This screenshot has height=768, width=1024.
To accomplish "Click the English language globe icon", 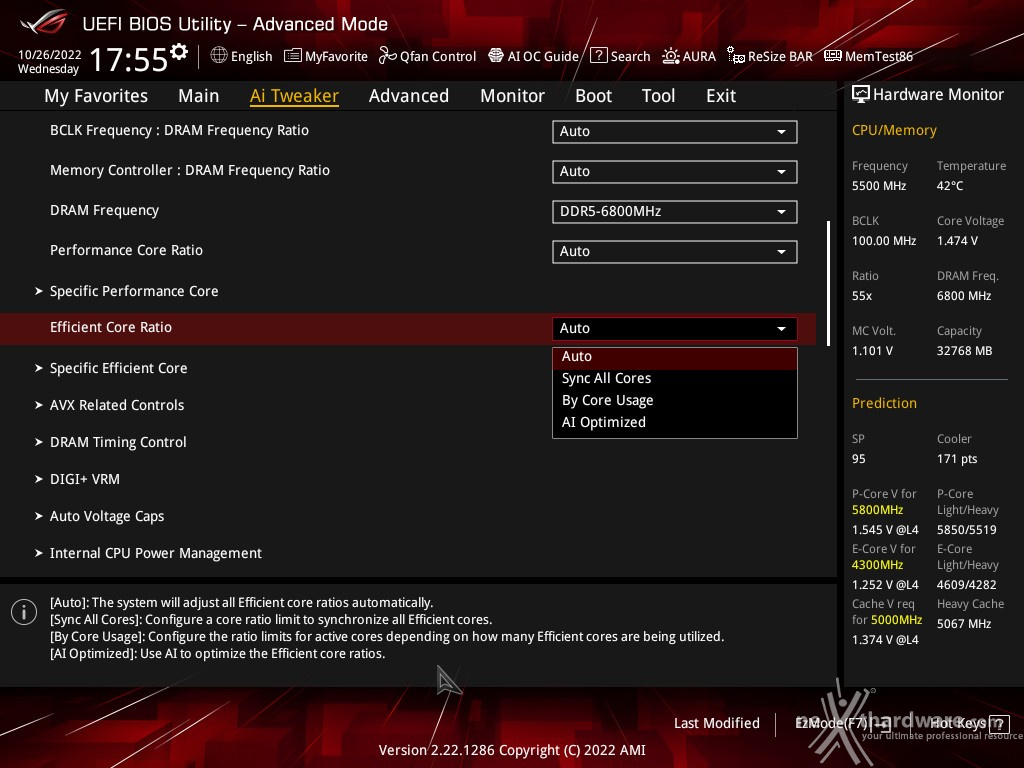I will pos(219,56).
